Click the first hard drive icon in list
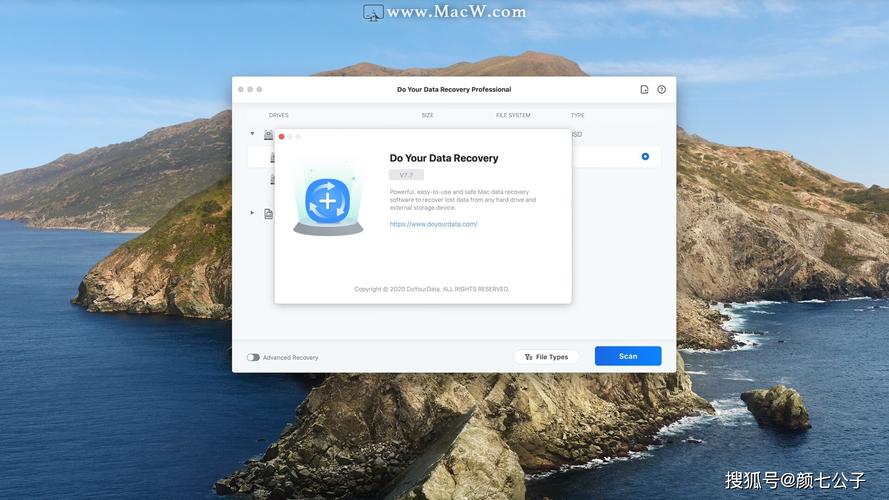The image size is (889, 500). [268, 134]
